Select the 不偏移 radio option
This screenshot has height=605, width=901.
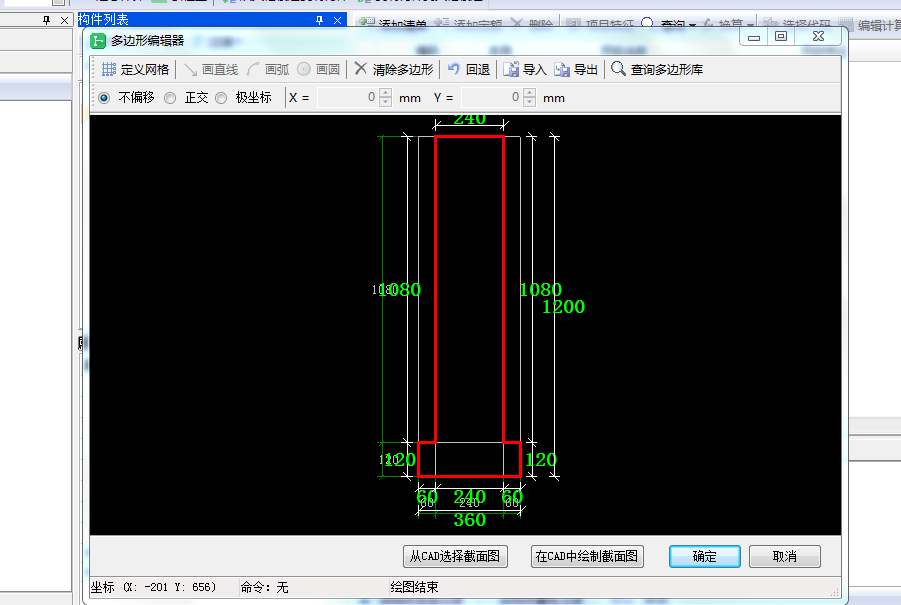coord(104,98)
